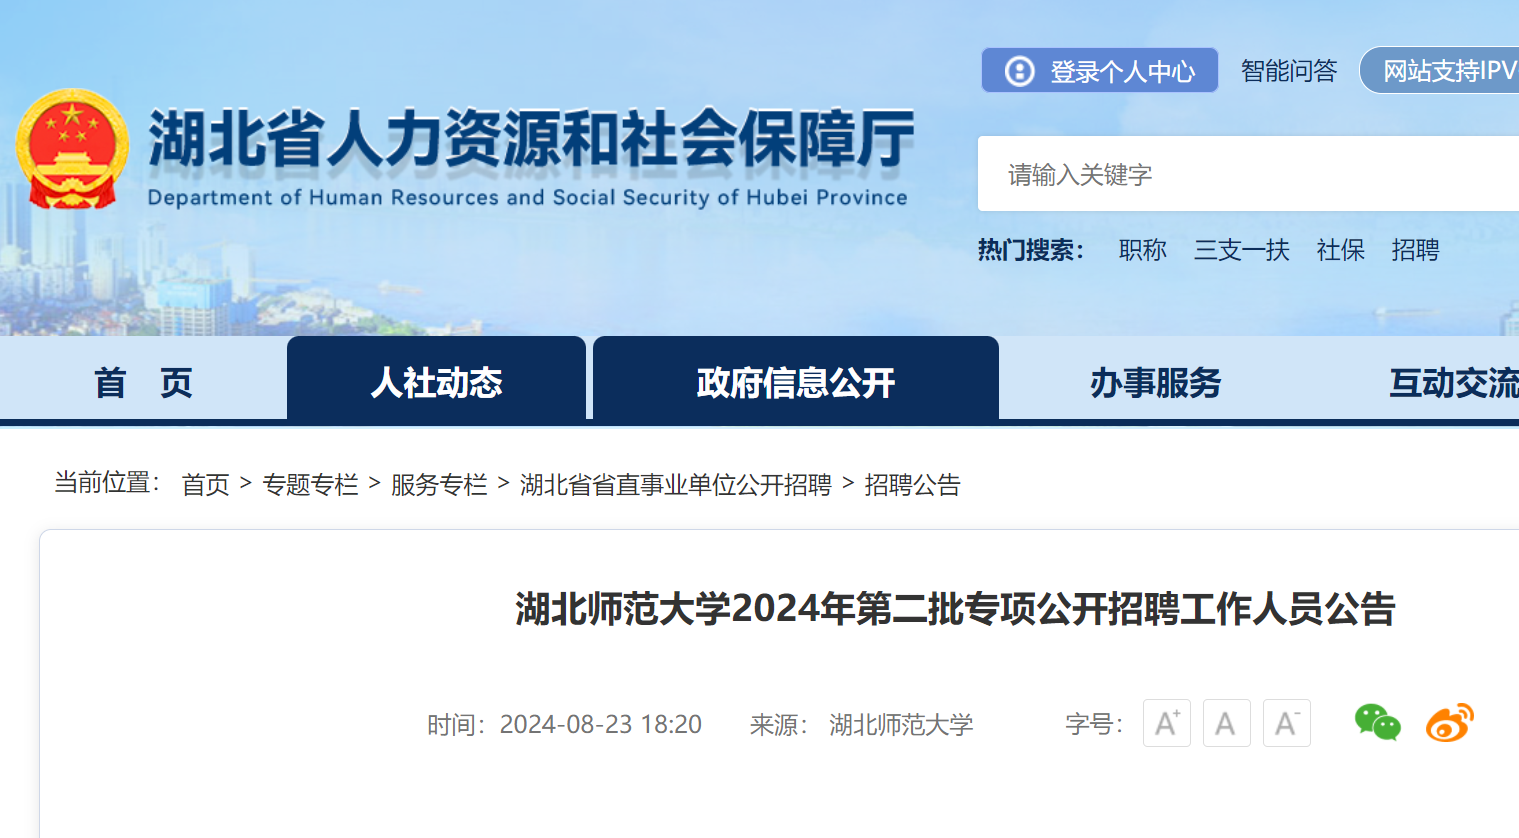The image size is (1519, 838).
Task: Open 政府信息公开 navigation tab
Action: [796, 379]
